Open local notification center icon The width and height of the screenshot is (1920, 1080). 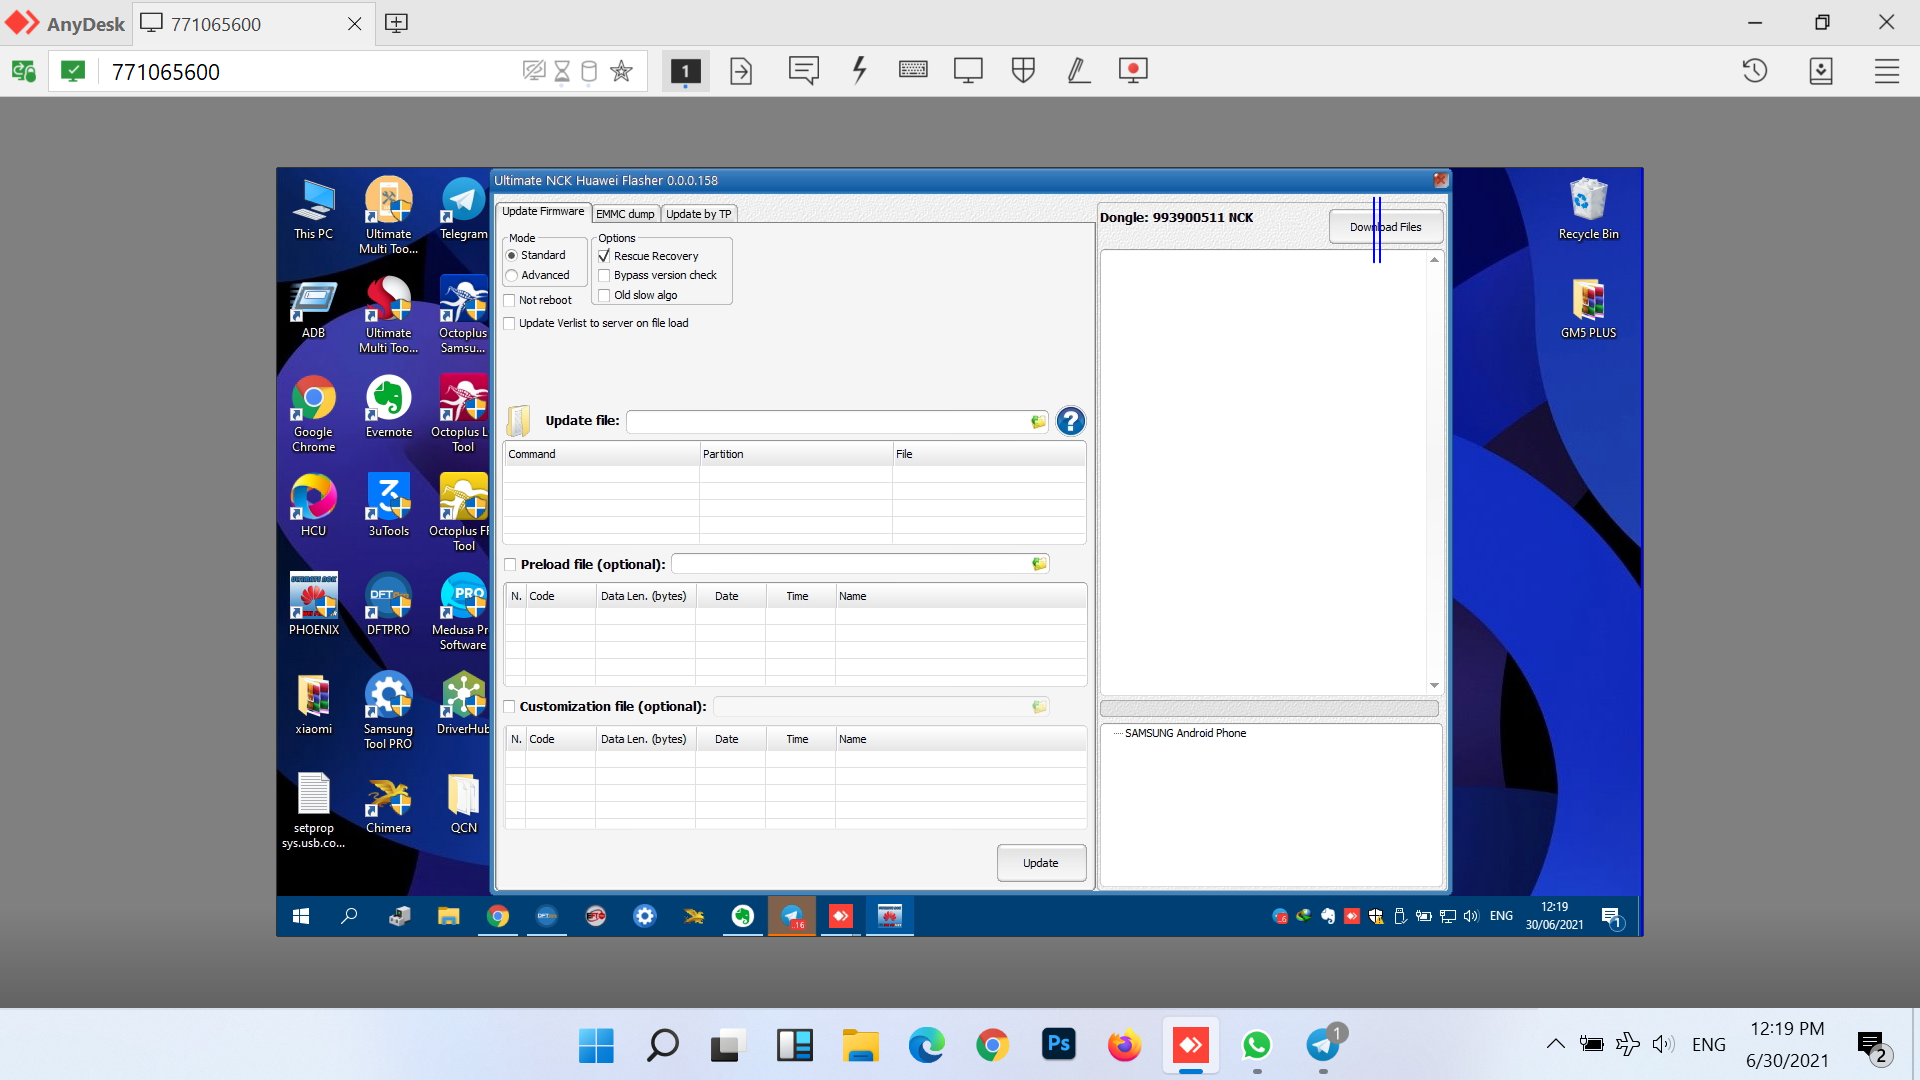coord(1871,1046)
